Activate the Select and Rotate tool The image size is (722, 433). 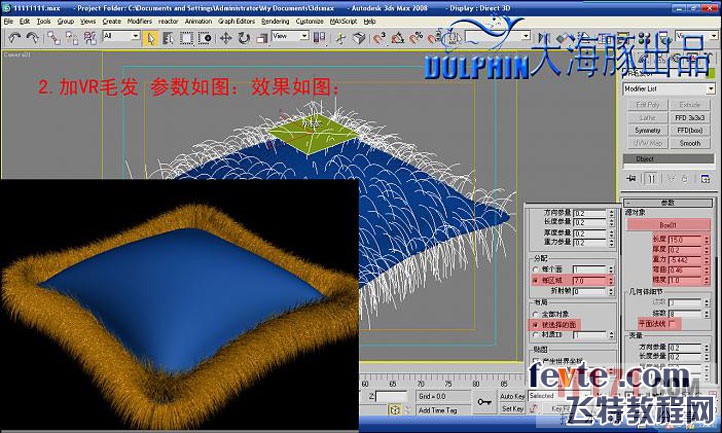(244, 38)
